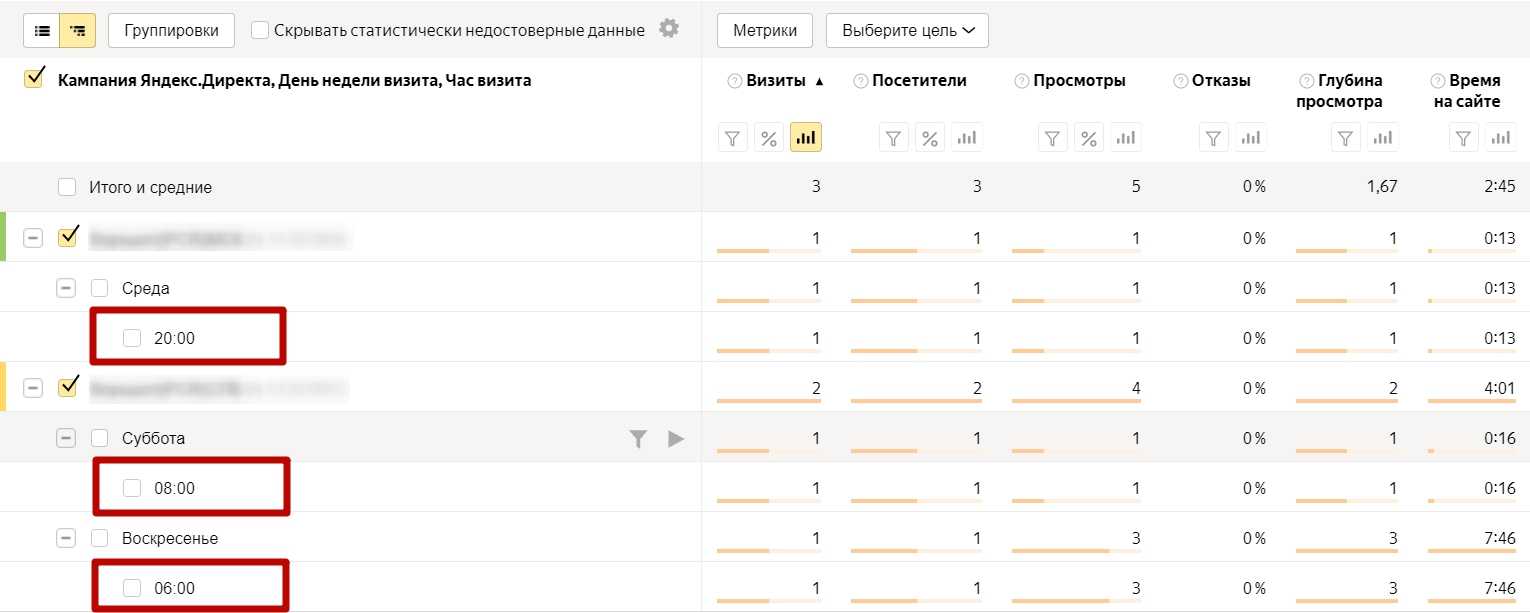Viewport: 1530px width, 613px height.
Task: Click the bar chart icon under Посетители
Action: (966, 138)
